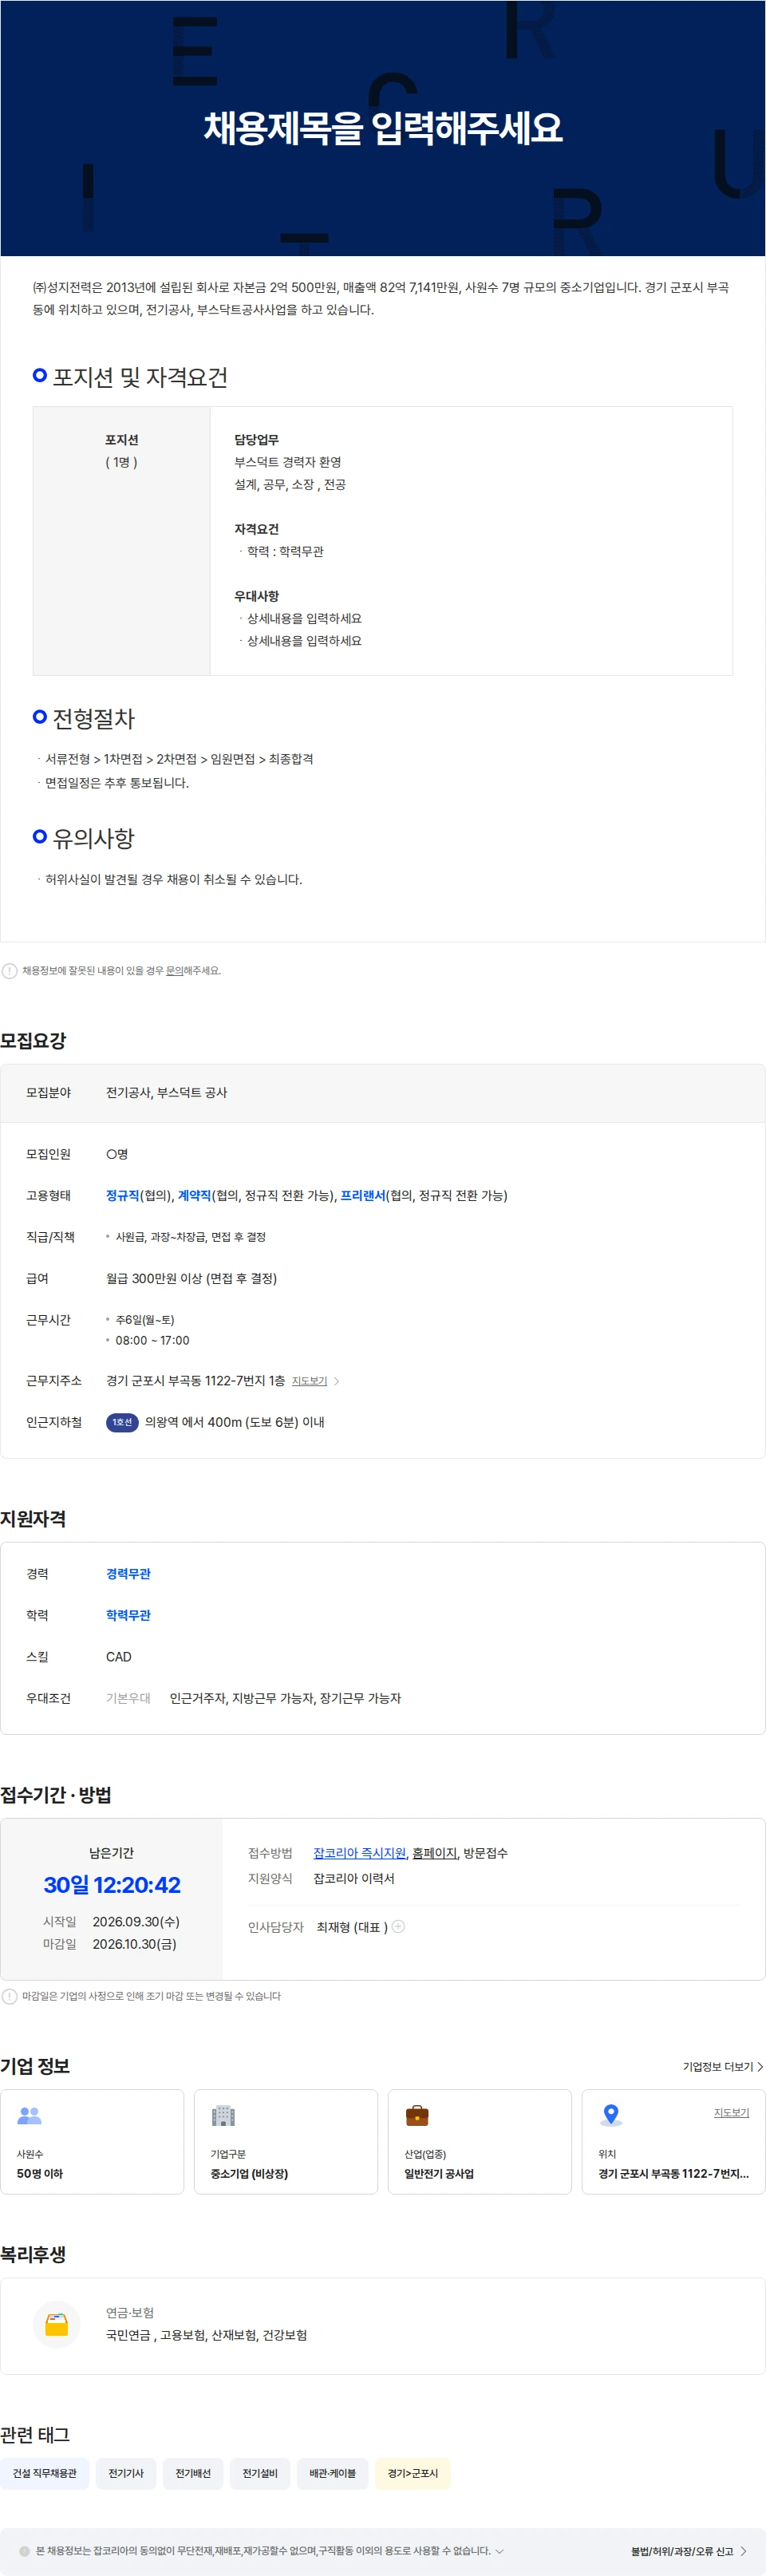
Task: Open 지도보기 link in the 위치 card
Action: [731, 2112]
